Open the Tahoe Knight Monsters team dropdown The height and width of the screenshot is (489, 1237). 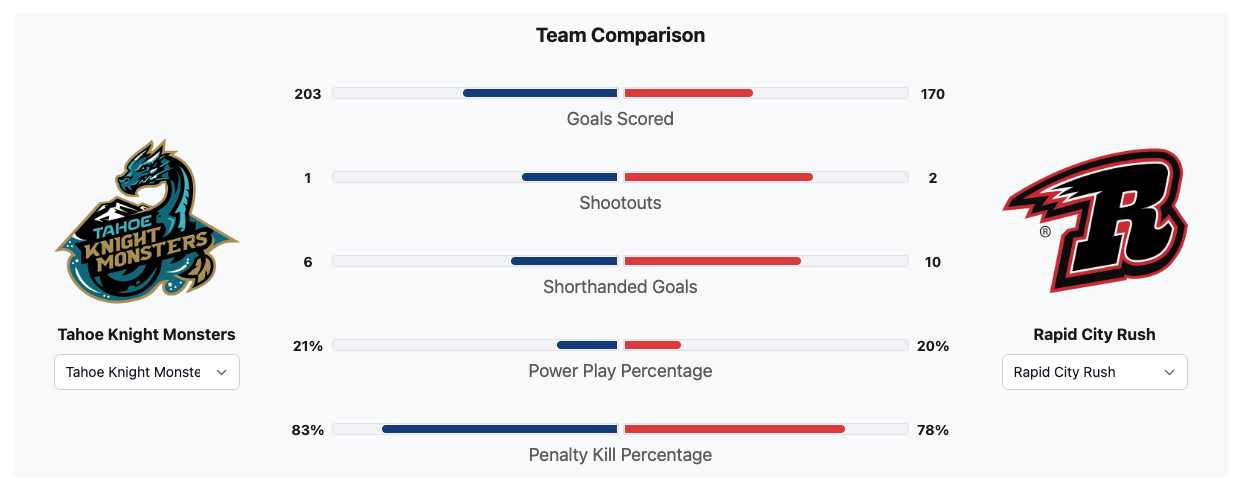147,372
